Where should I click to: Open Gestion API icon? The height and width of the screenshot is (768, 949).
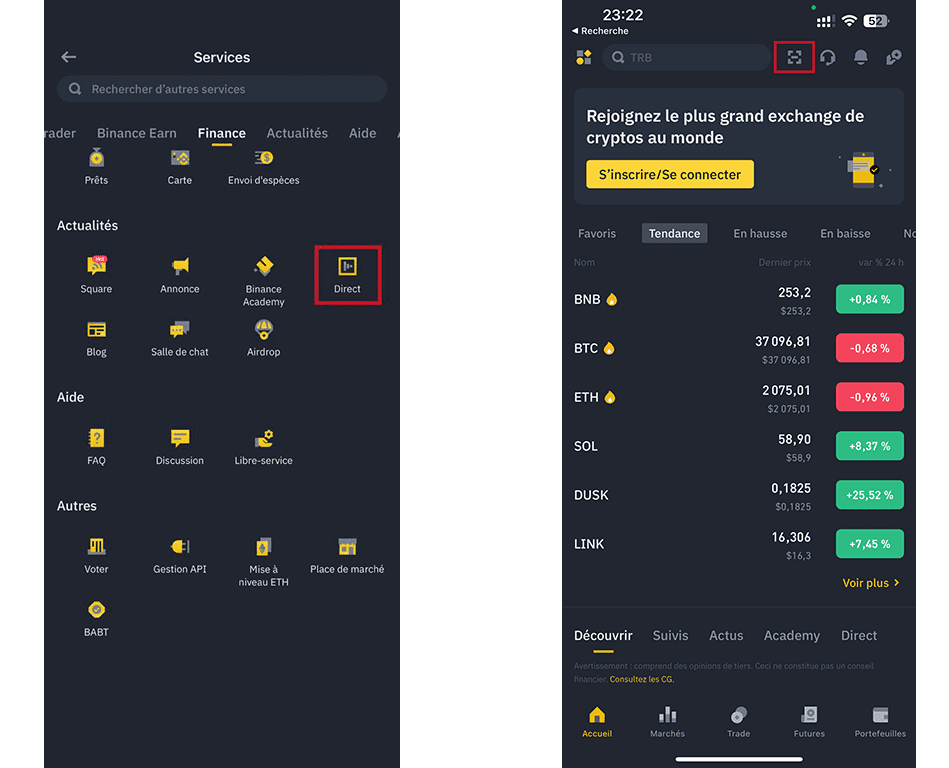coord(180,546)
